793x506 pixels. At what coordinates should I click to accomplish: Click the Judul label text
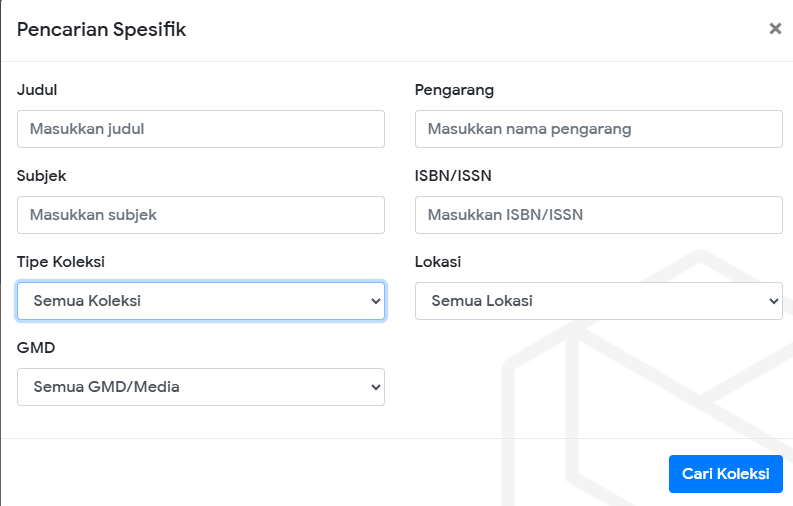pos(37,90)
